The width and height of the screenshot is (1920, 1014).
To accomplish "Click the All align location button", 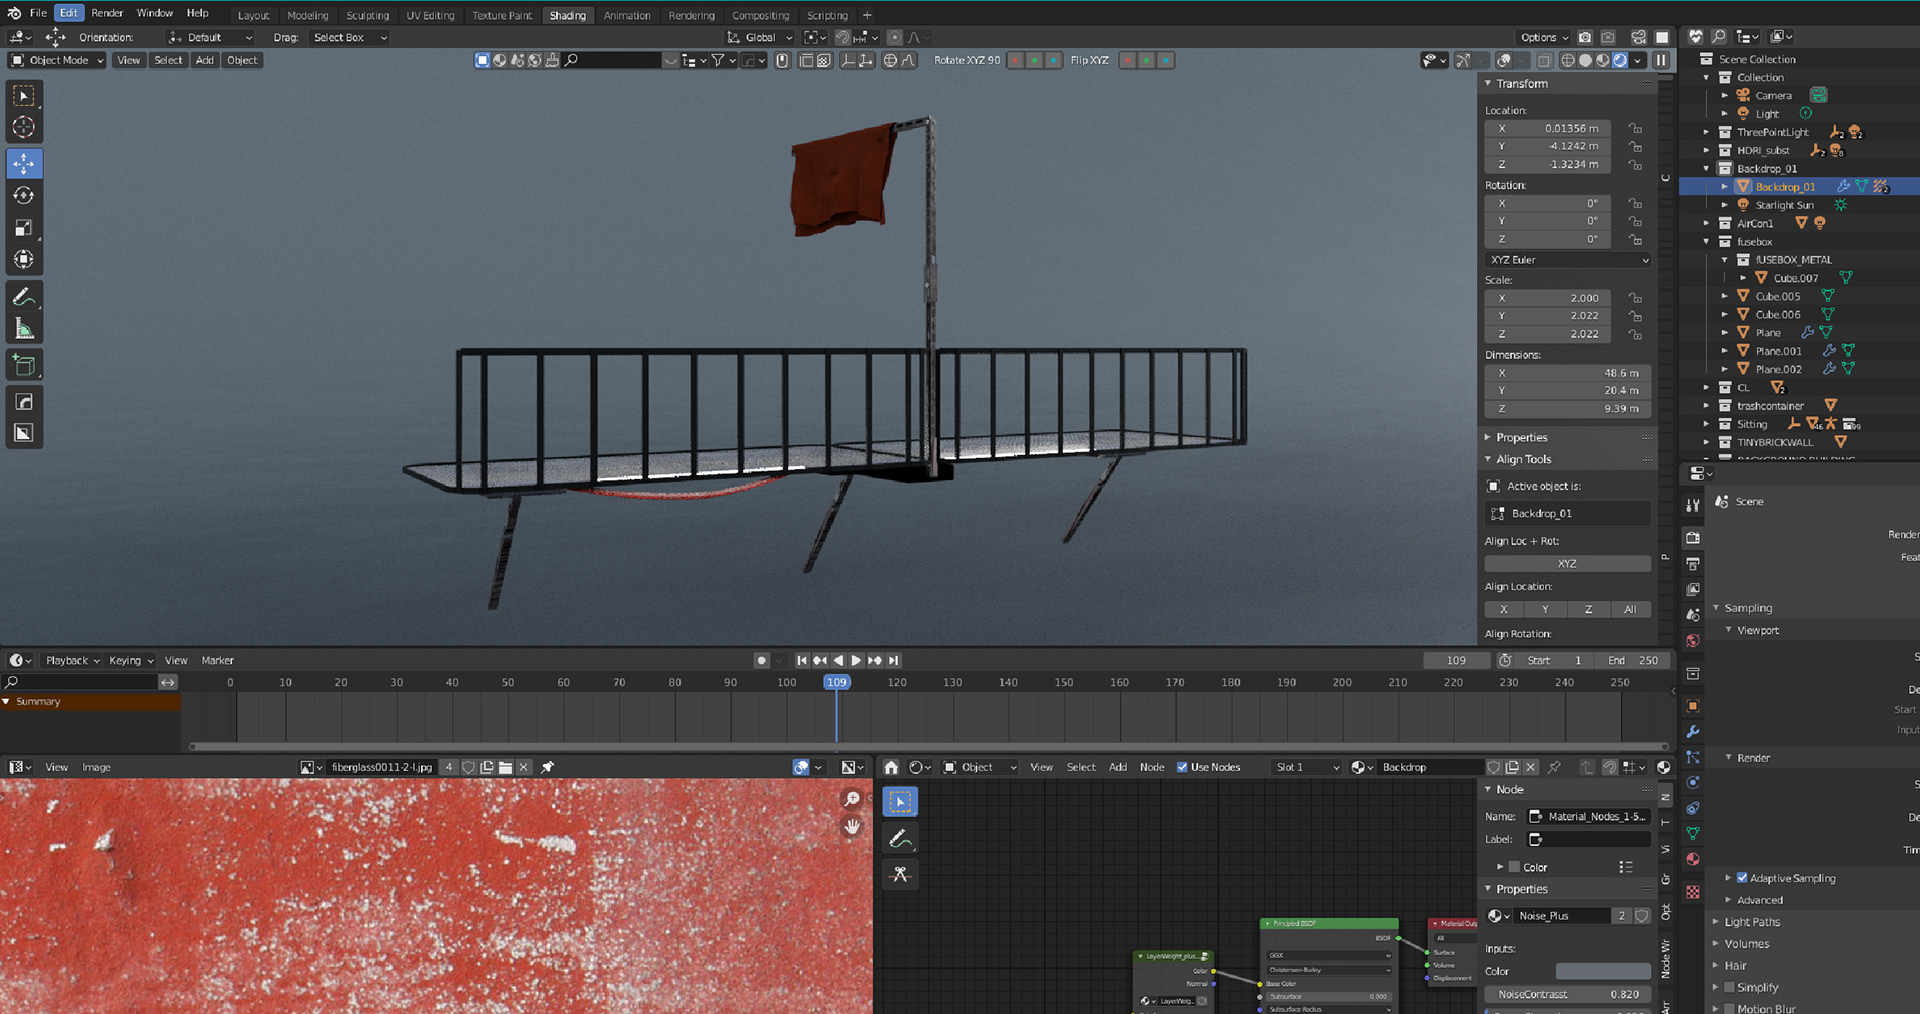I will click(x=1630, y=609).
